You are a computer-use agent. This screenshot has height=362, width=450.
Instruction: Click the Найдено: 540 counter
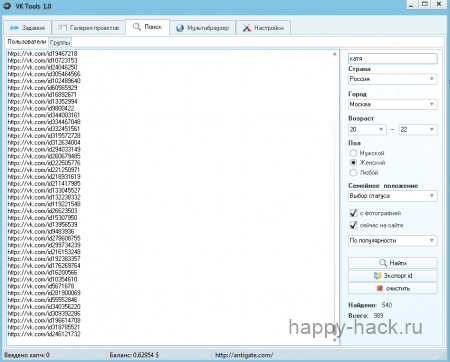click(370, 305)
